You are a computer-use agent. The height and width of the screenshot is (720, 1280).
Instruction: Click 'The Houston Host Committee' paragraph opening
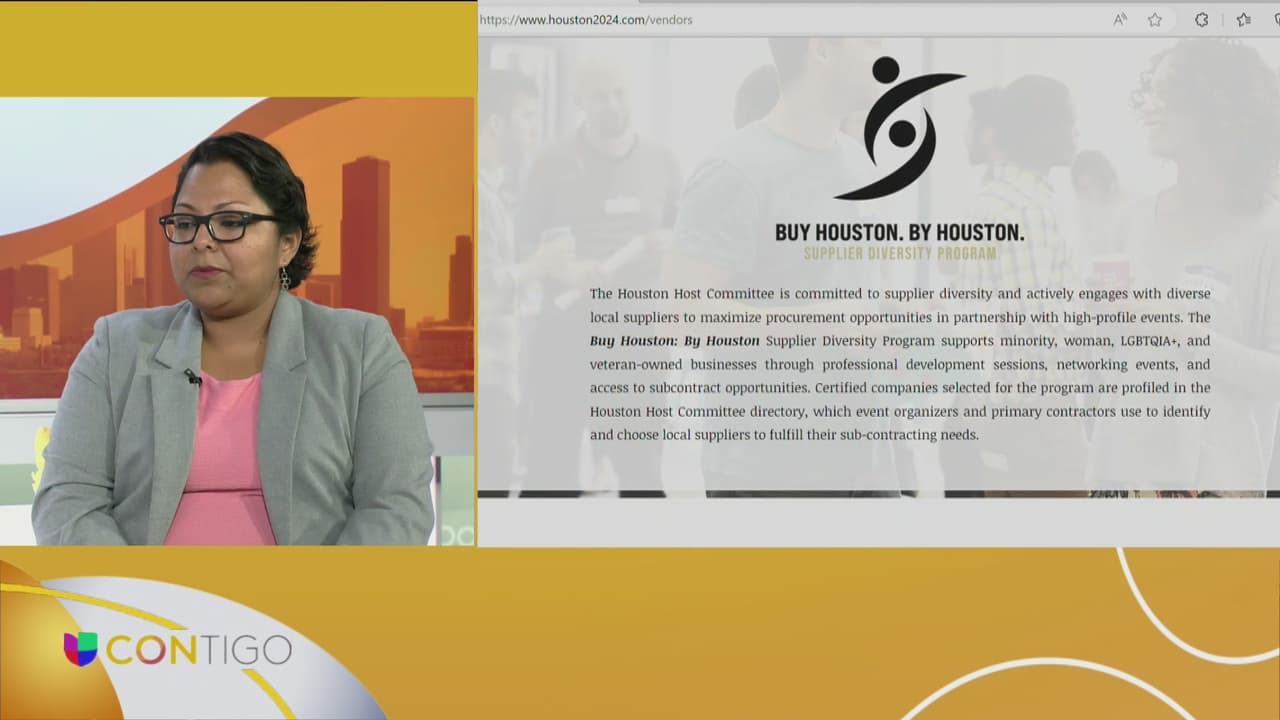(678, 294)
